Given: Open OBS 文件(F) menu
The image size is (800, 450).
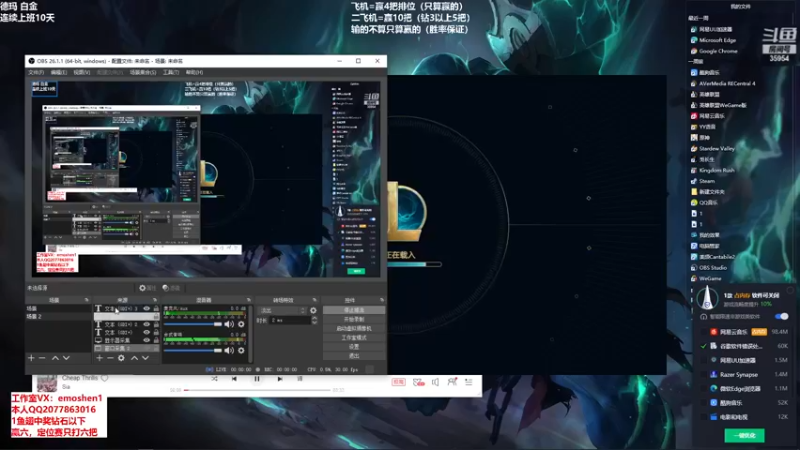Looking at the screenshot, I should click(x=36, y=72).
